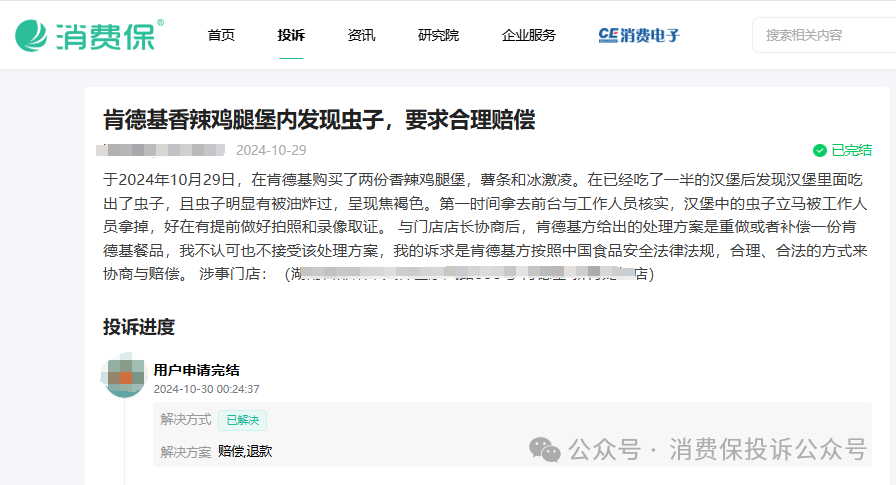Image resolution: width=896 pixels, height=485 pixels.
Task: Click the CE消费电子 logo link
Action: (639, 35)
